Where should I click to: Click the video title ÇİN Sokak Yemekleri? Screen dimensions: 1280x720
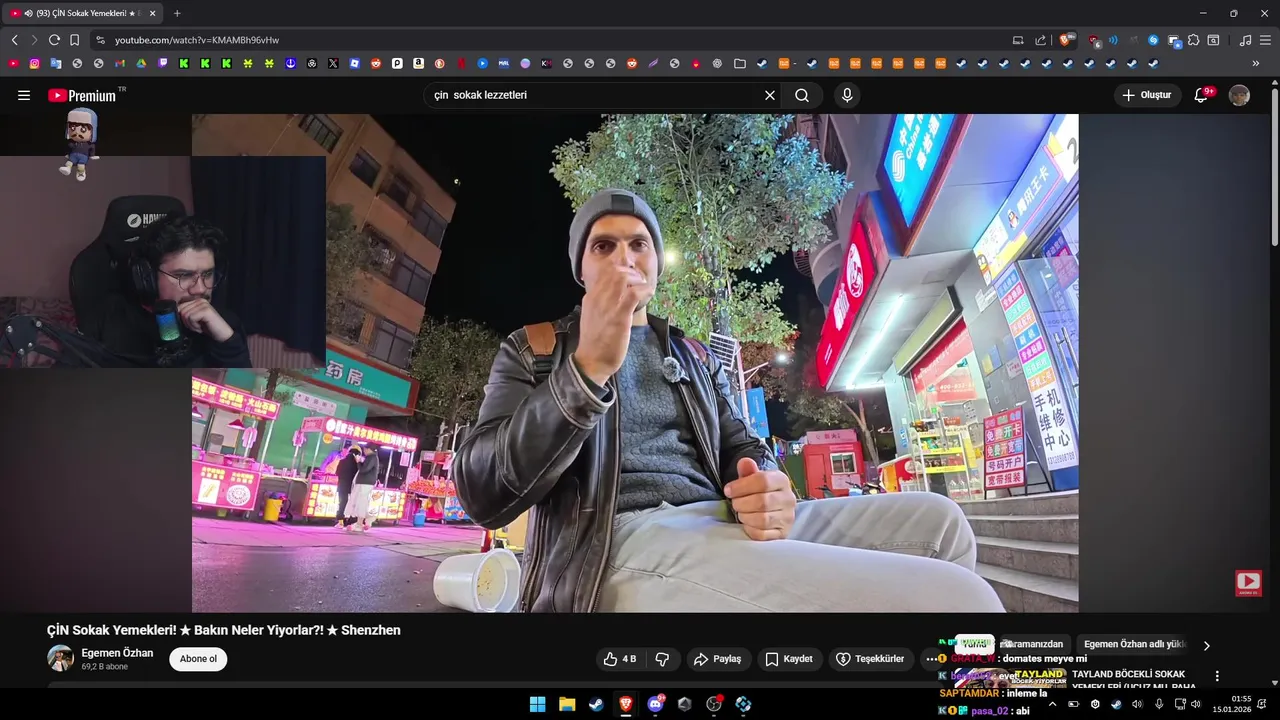tap(224, 630)
